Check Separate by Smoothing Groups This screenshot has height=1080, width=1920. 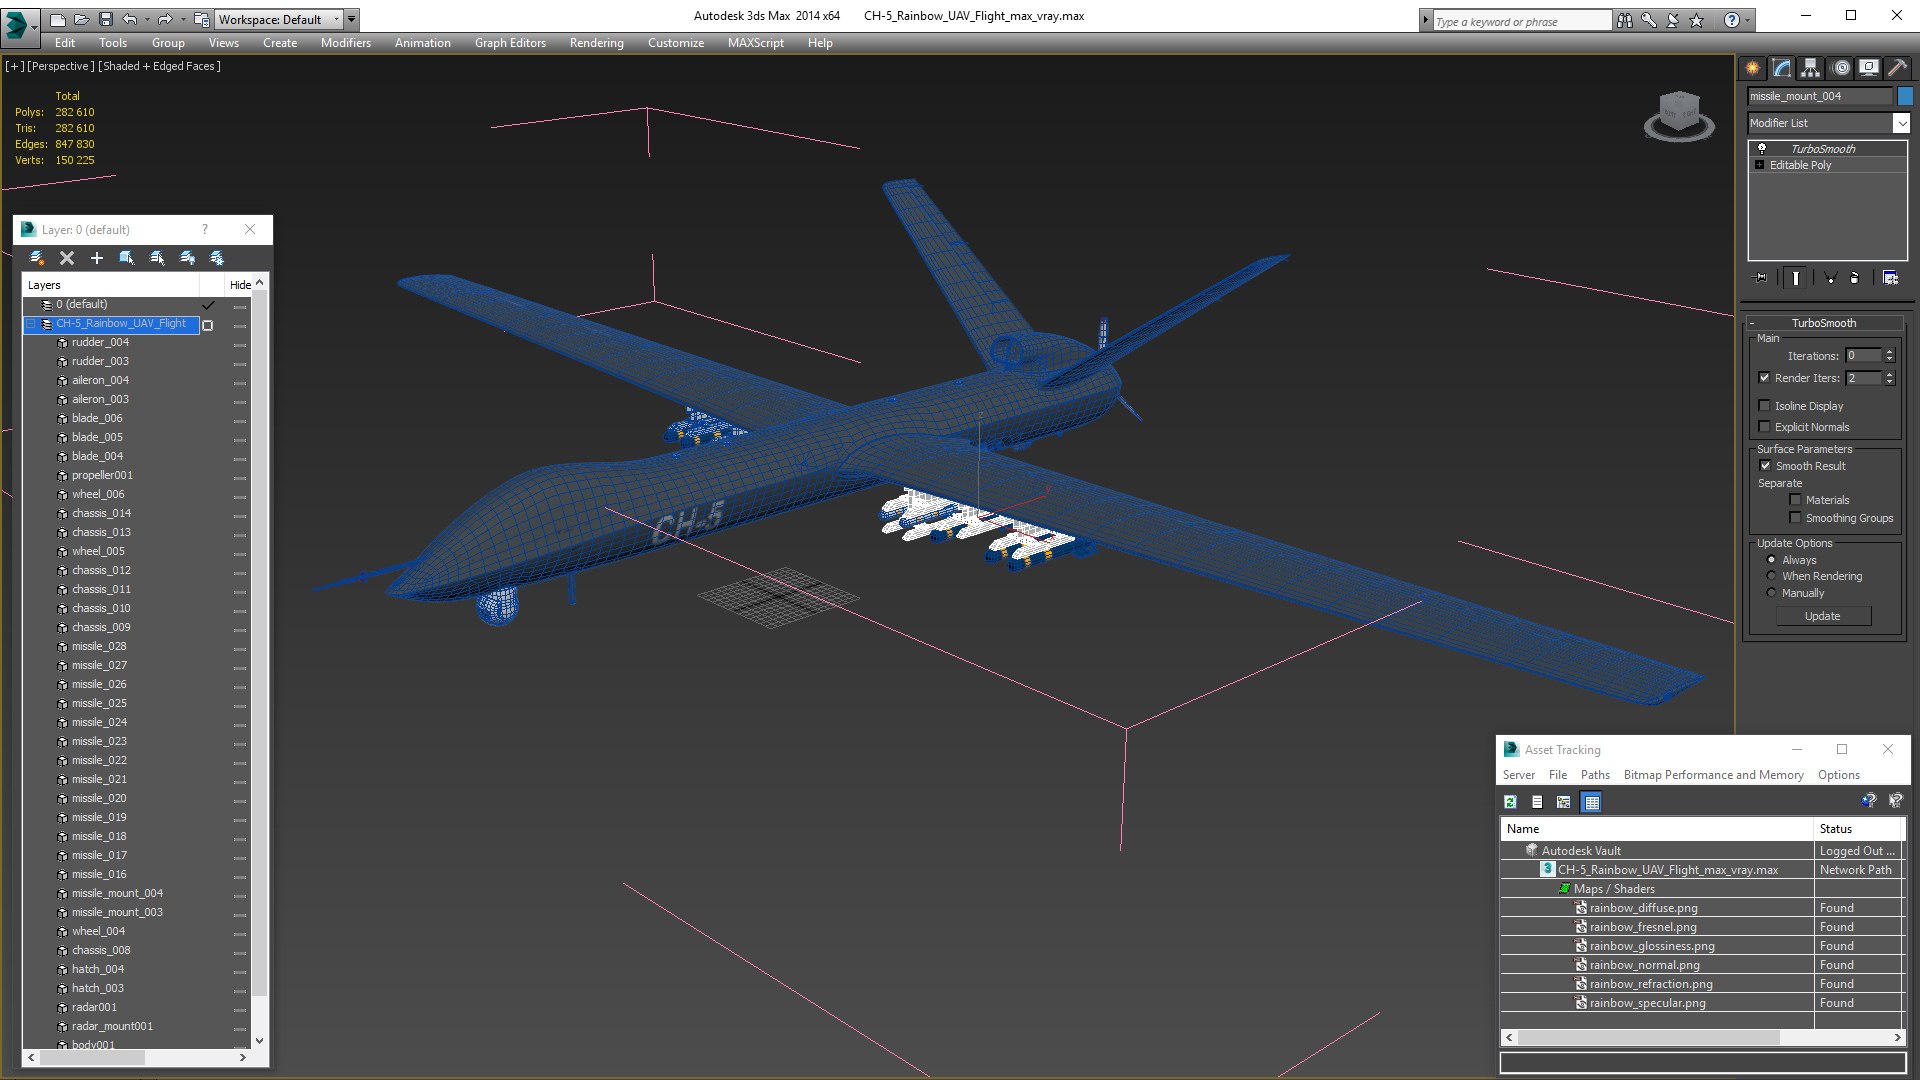click(1796, 518)
